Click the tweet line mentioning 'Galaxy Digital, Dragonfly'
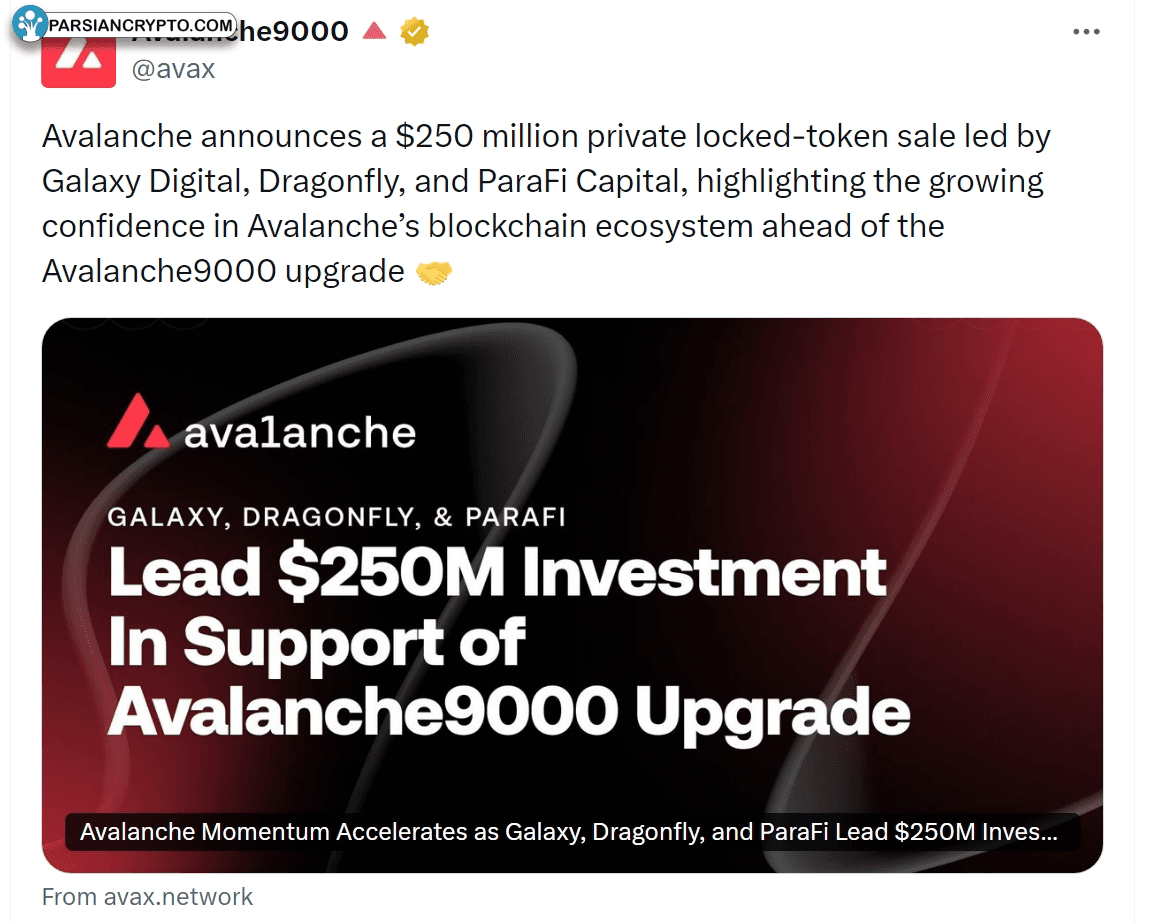 [x=543, y=182]
